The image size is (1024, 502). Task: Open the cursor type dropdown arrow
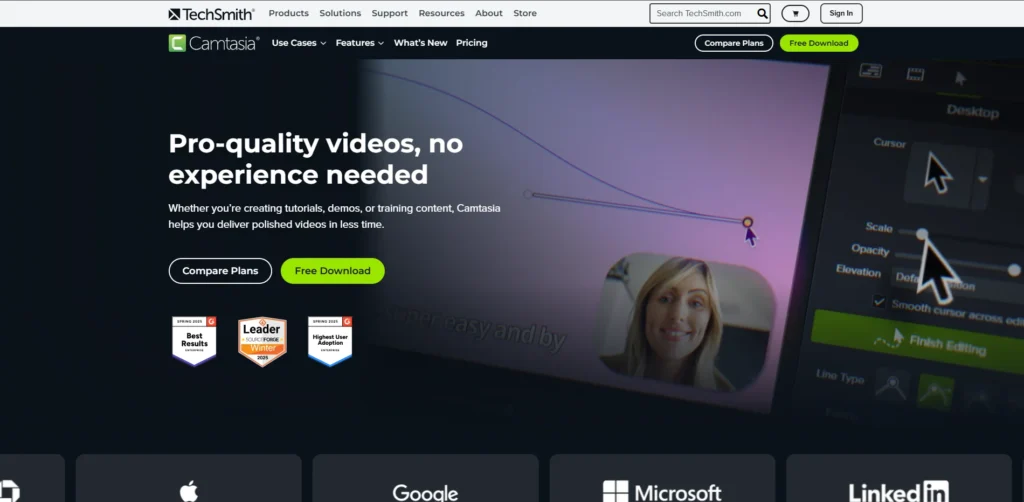tap(982, 180)
